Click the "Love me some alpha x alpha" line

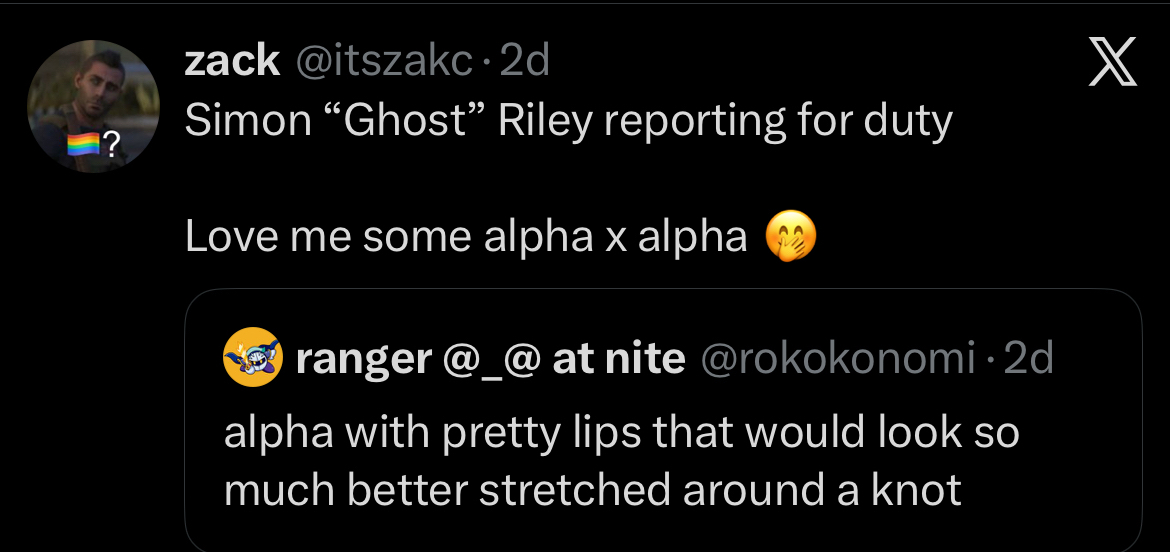coord(466,237)
